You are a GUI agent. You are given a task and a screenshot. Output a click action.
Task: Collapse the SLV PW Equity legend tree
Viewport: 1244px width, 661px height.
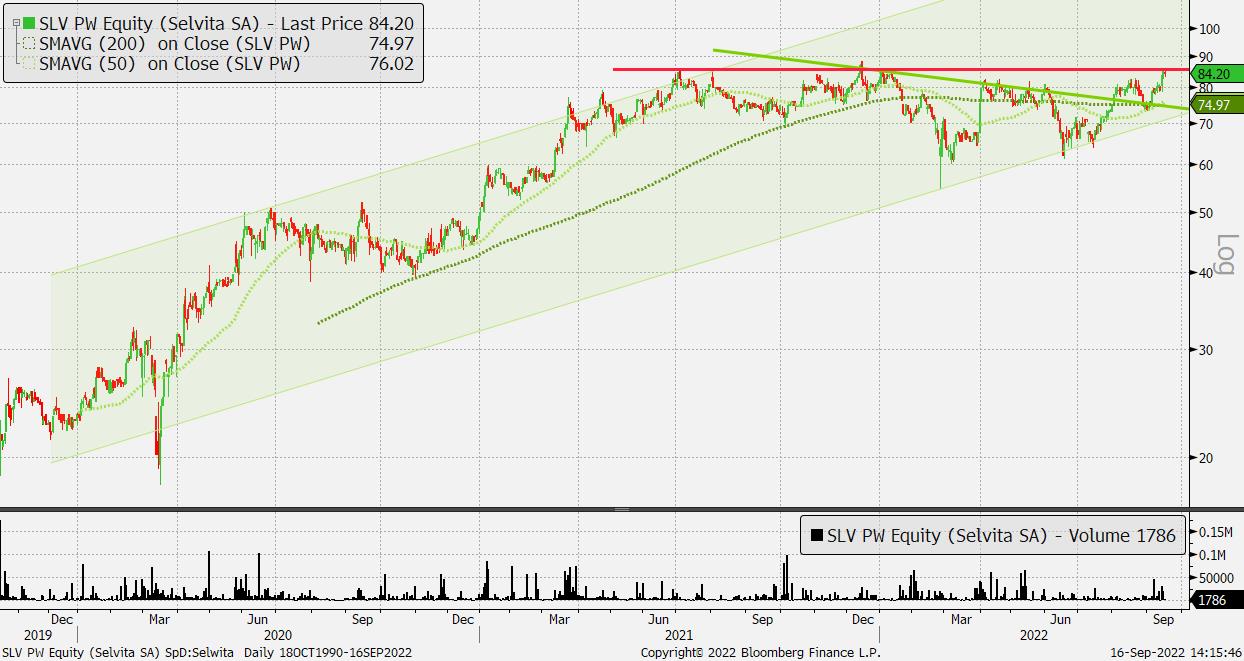(14, 23)
